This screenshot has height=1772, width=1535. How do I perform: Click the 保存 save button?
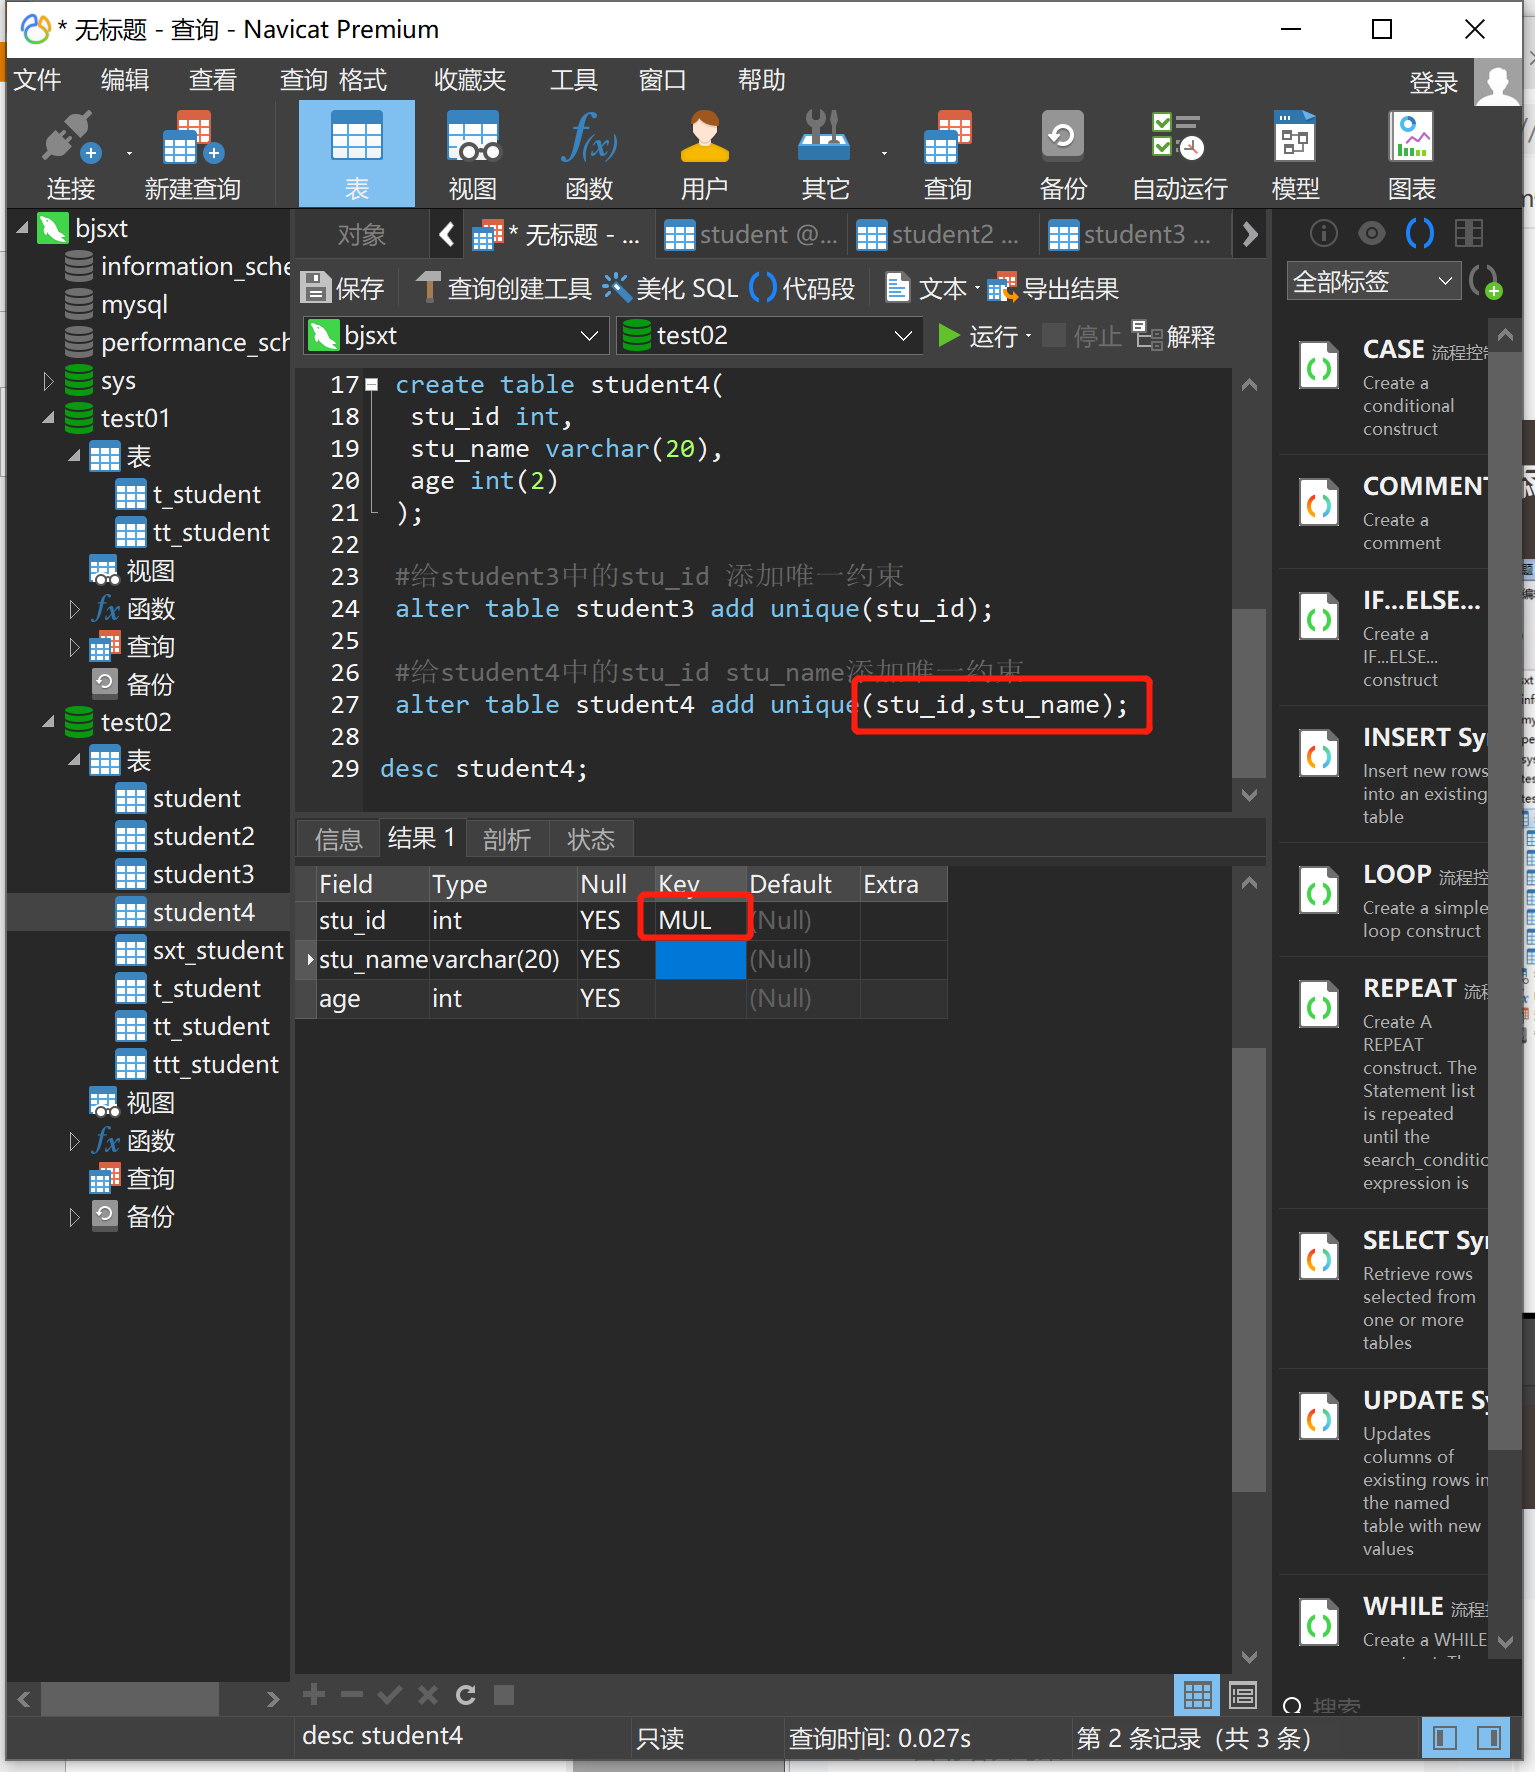[343, 289]
